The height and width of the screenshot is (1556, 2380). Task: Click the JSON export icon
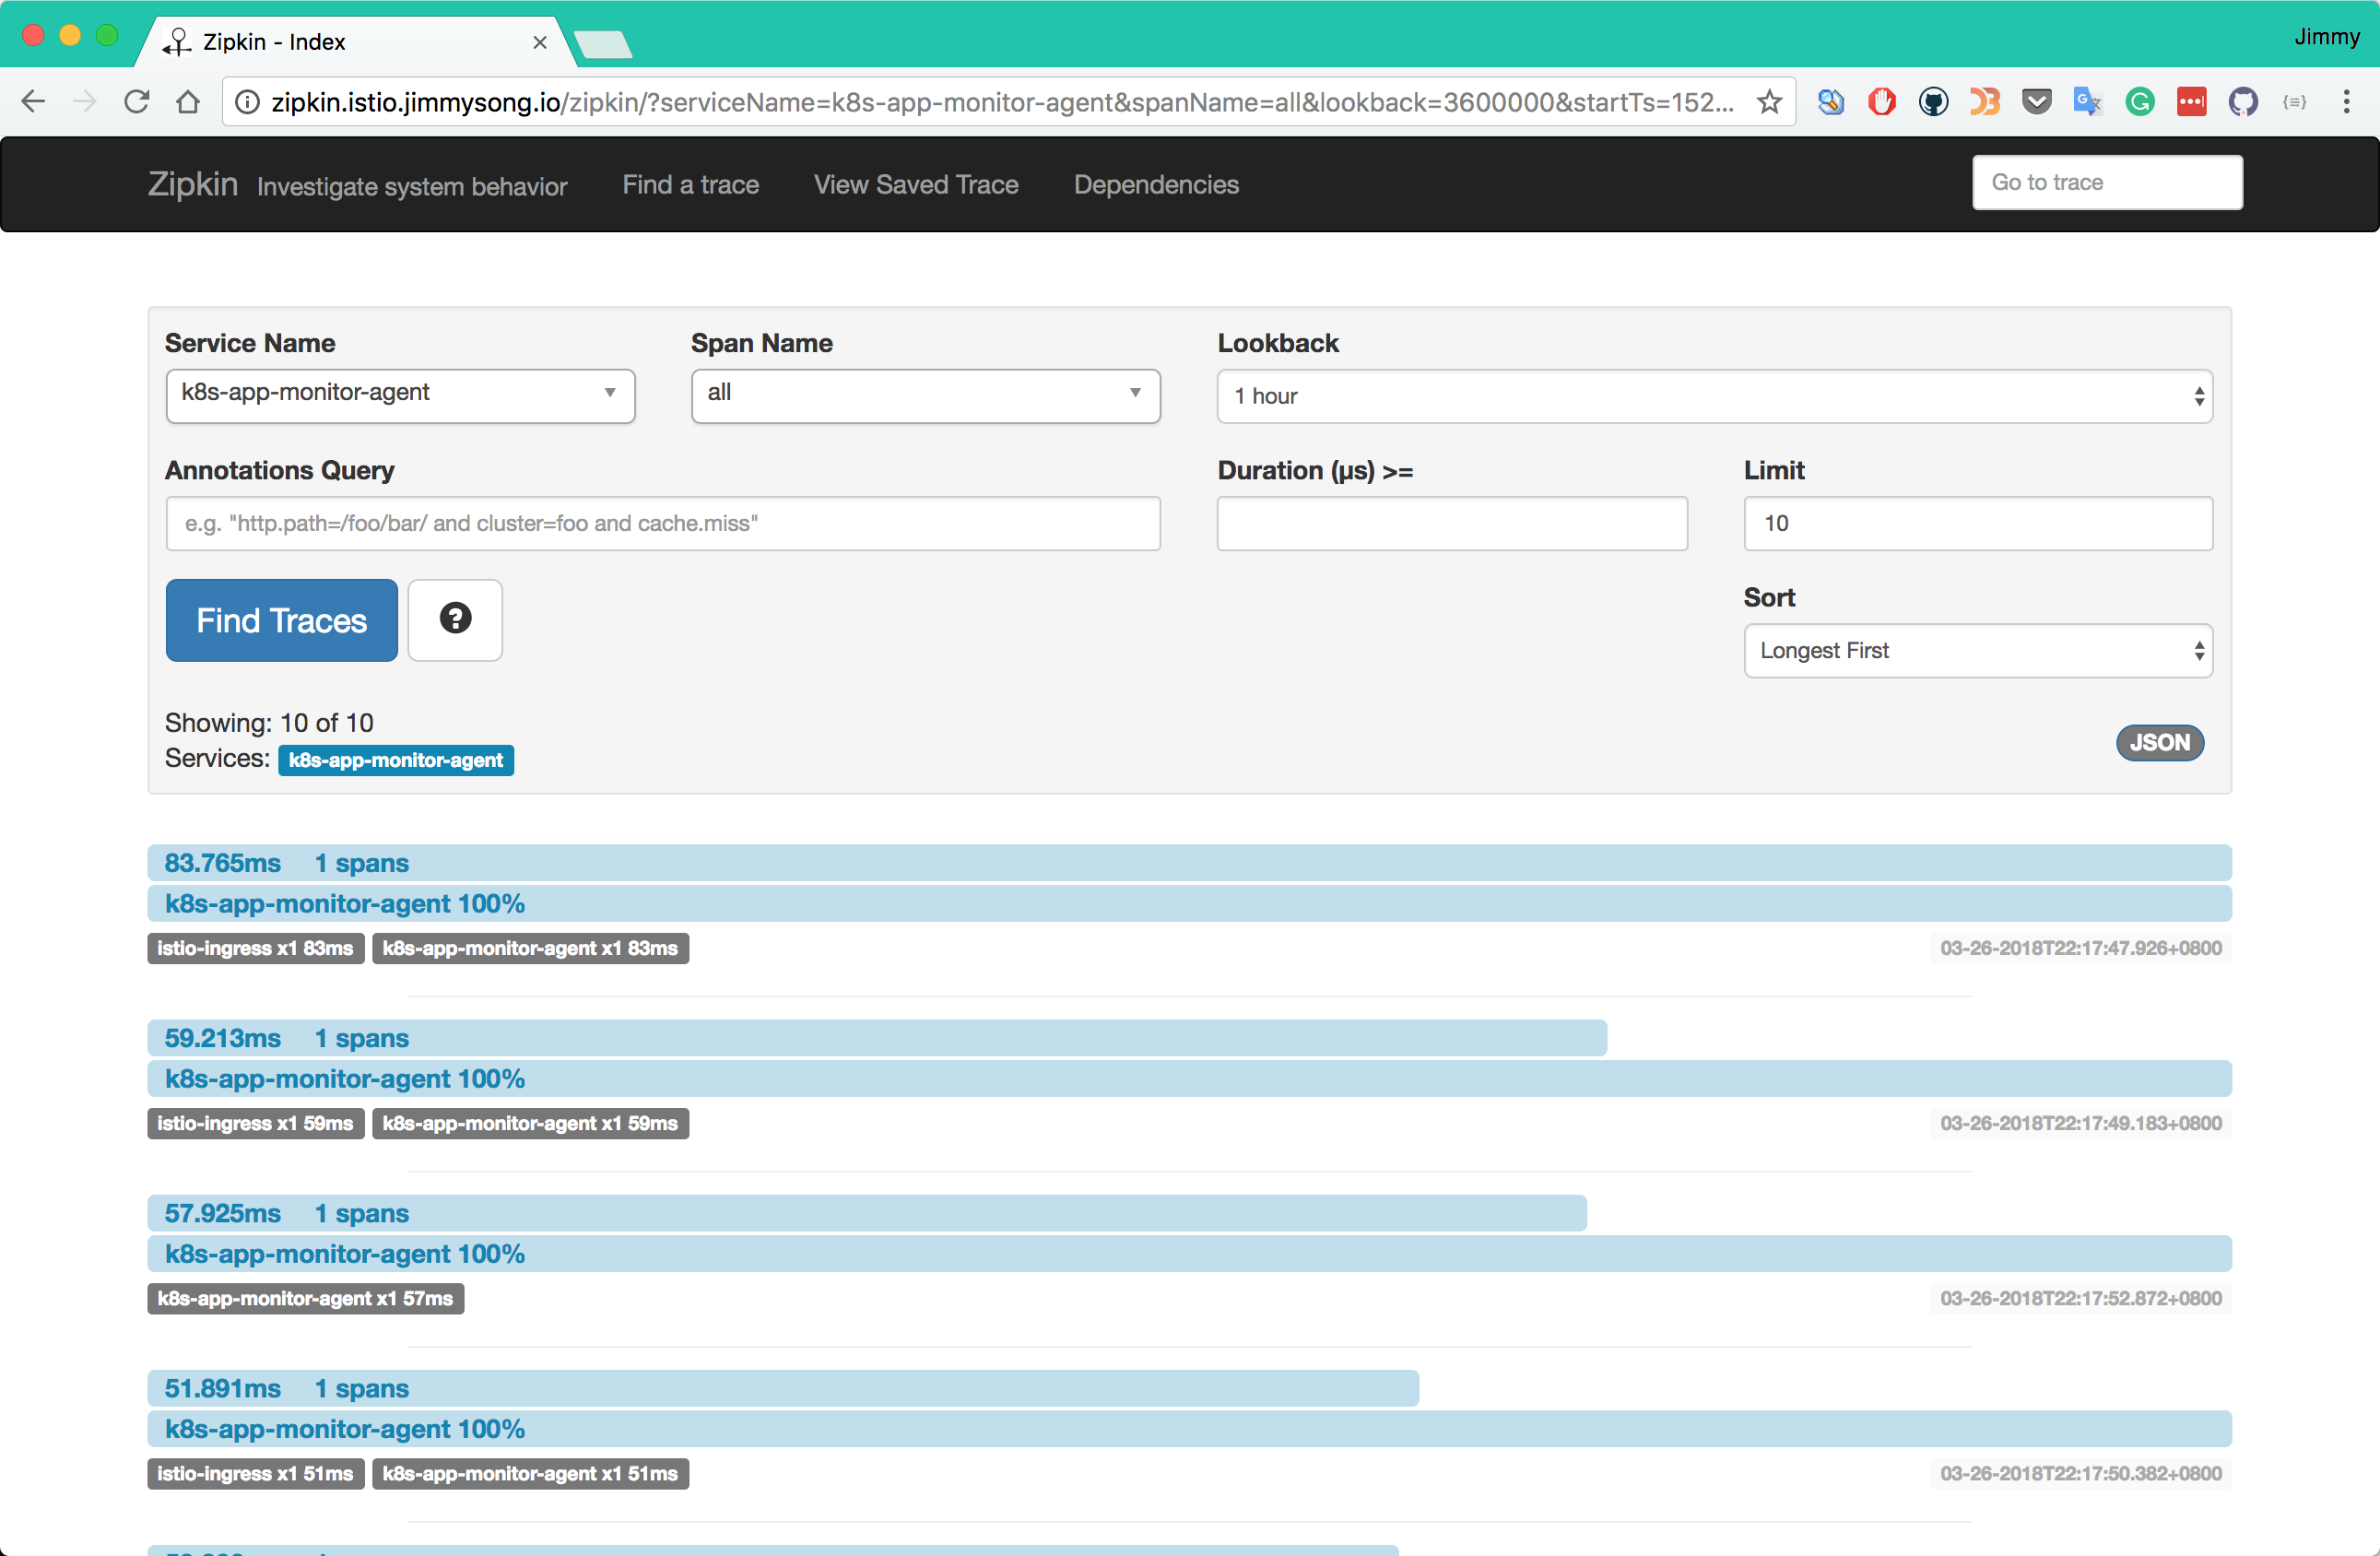(x=2160, y=741)
